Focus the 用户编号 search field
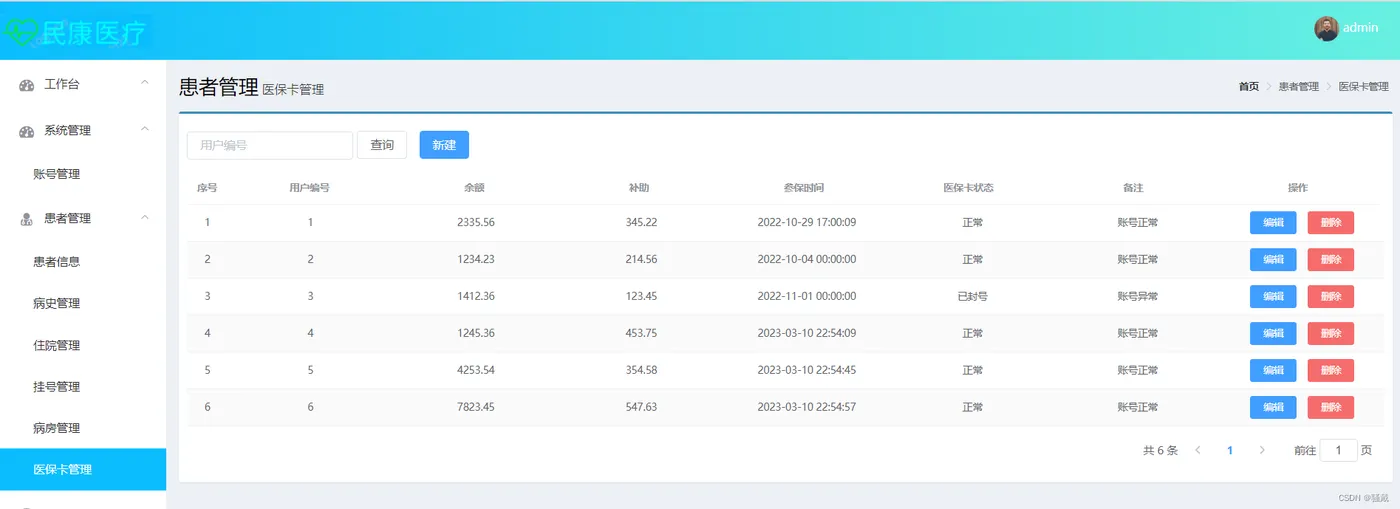The height and width of the screenshot is (509, 1400). click(x=270, y=145)
